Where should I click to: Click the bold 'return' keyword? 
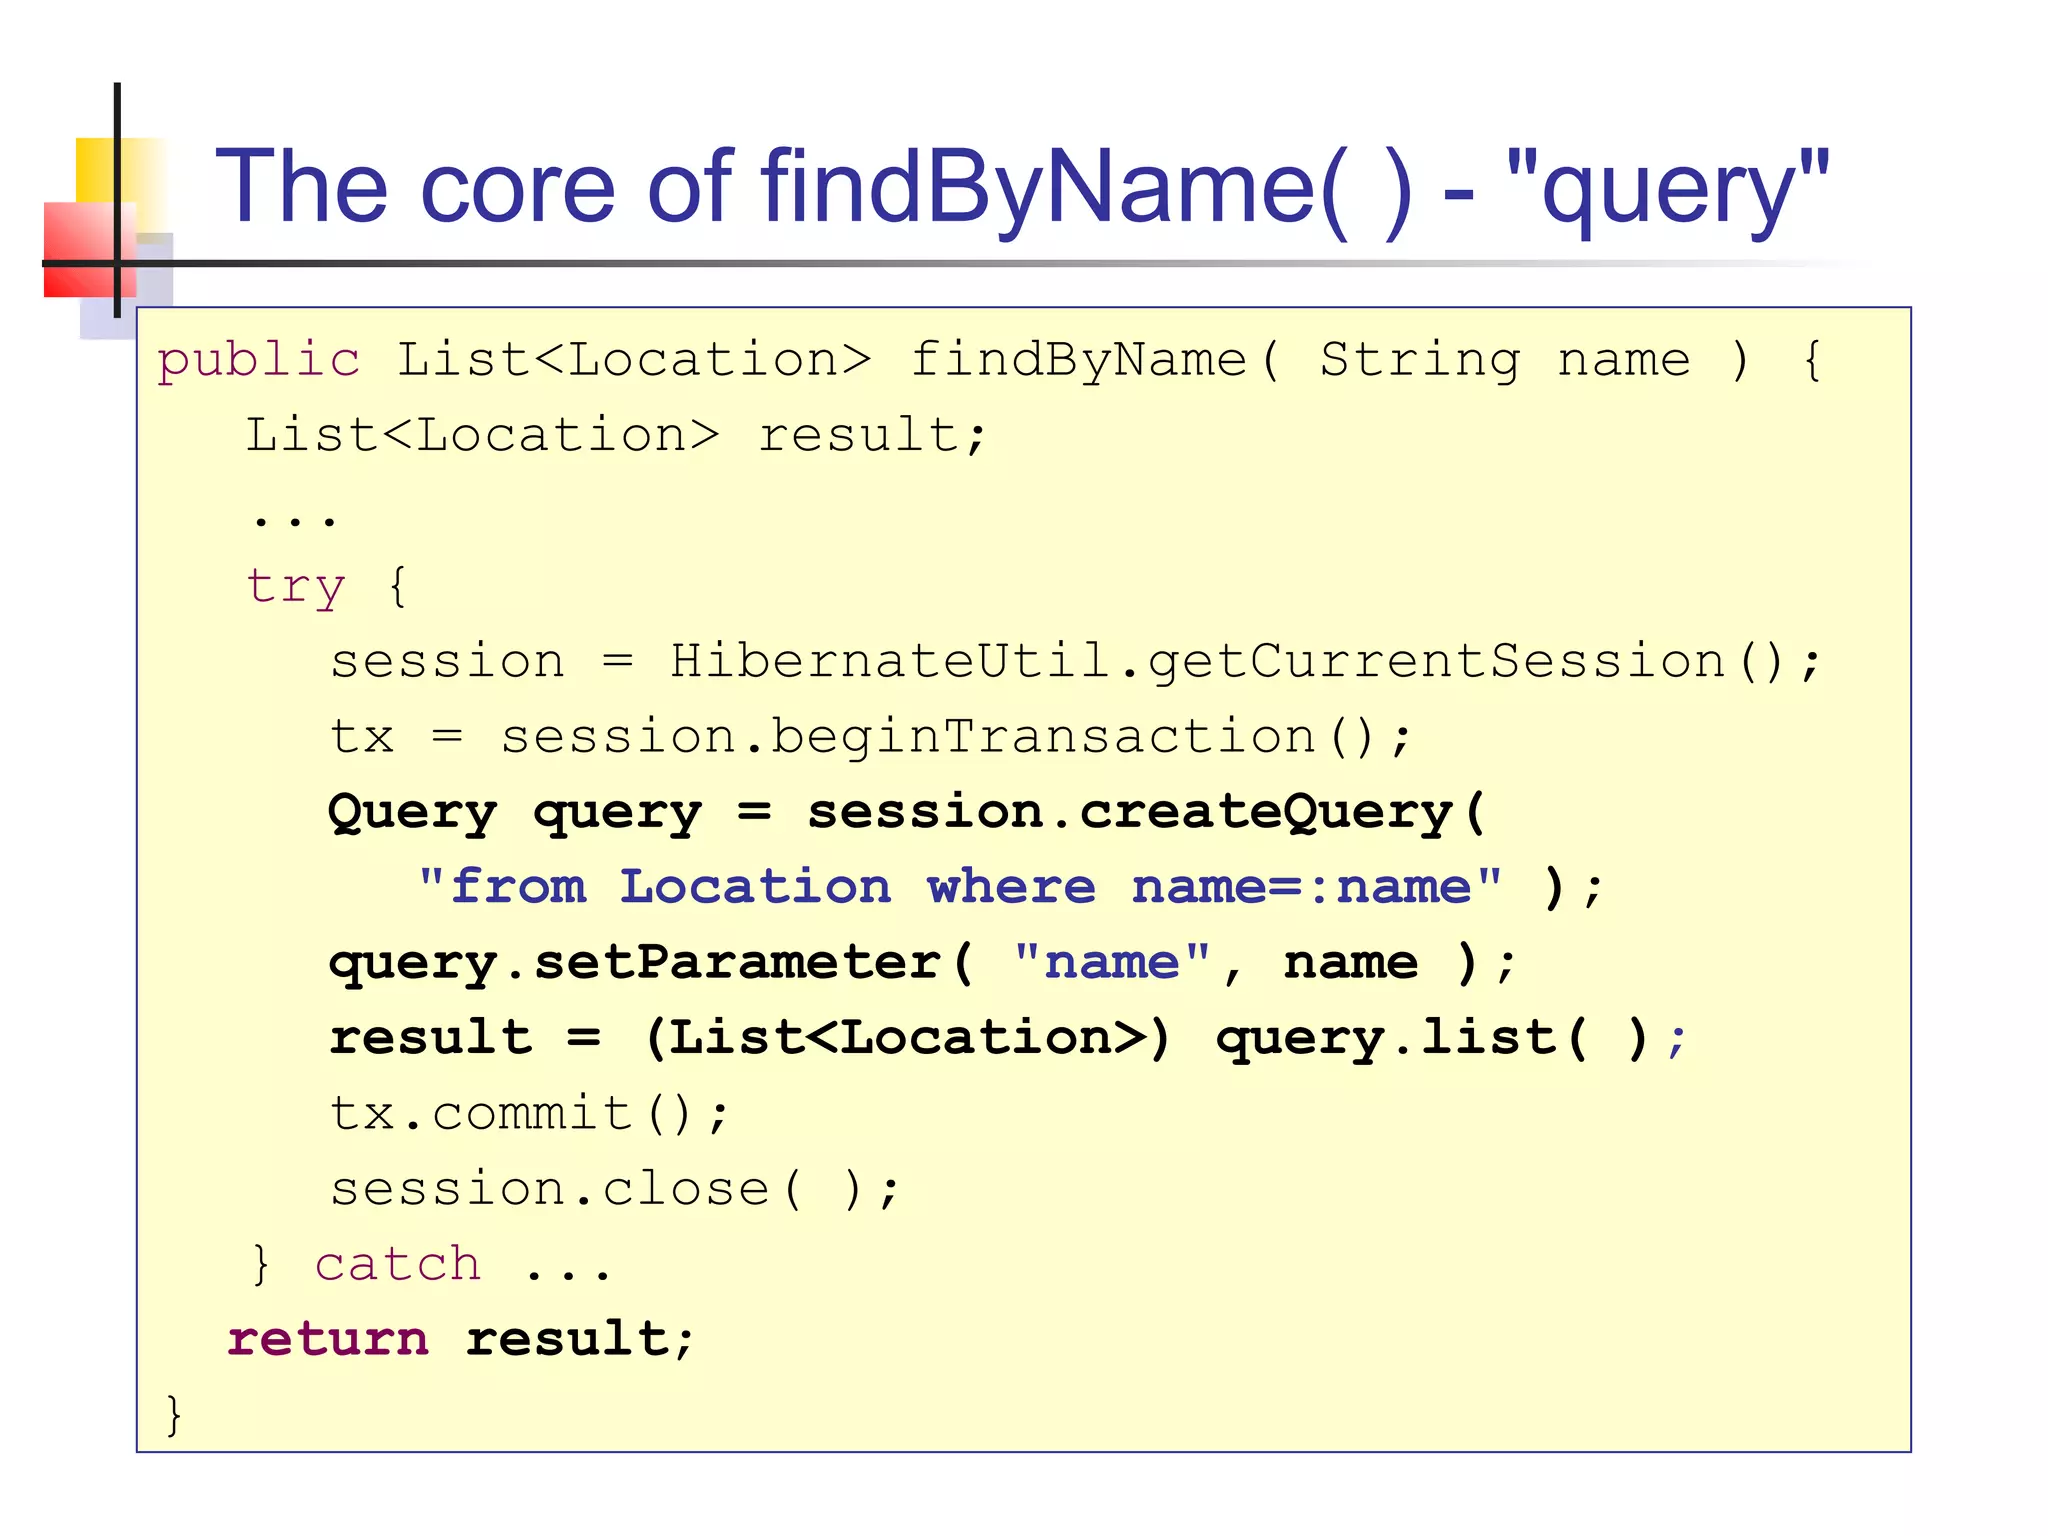point(328,1340)
